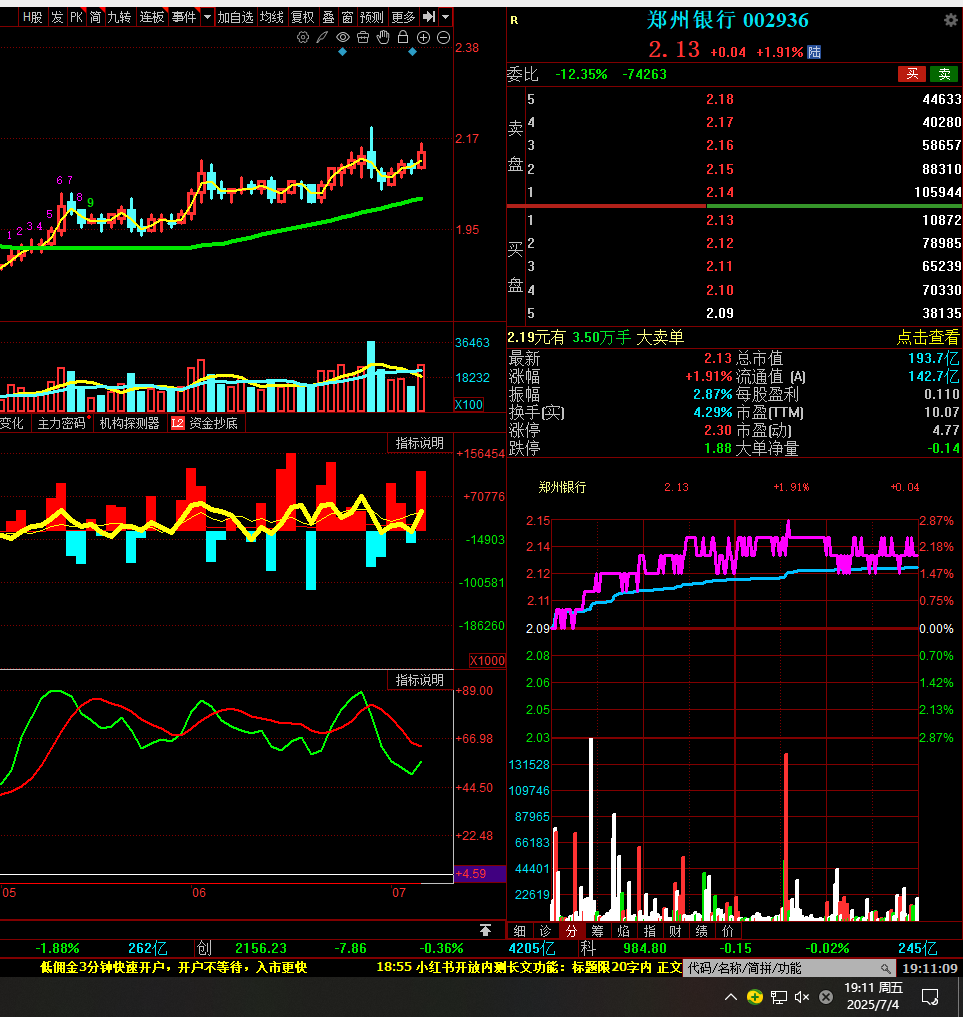Open 指标说明 for the bottom oscillator indicator
The image size is (963, 1017).
point(420,680)
